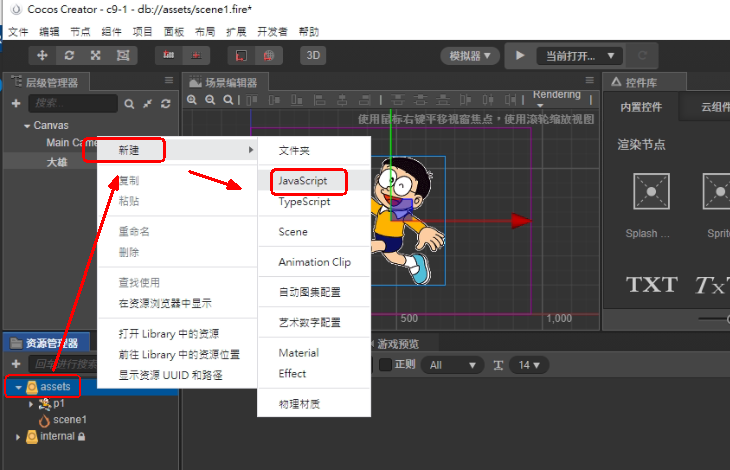Switch to 3D view mode
The image size is (730, 470).
pos(313,56)
